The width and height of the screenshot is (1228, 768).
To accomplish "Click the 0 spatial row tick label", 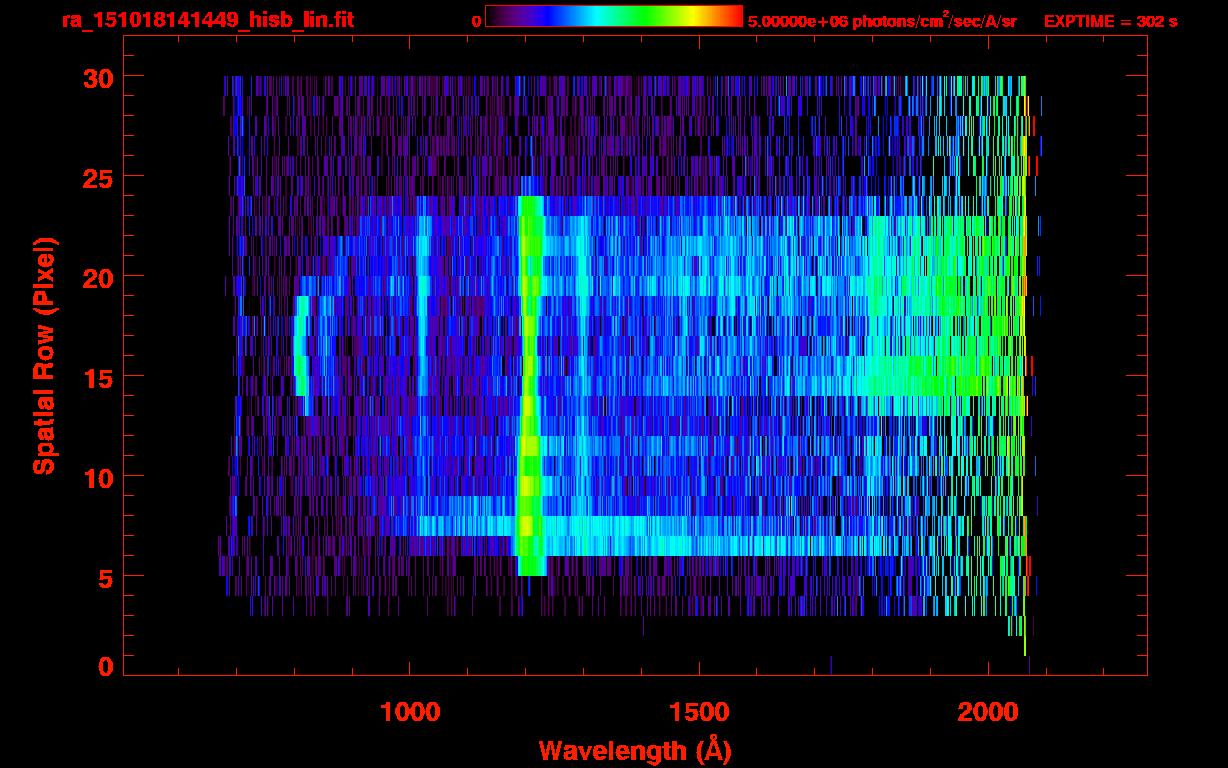I will click(105, 666).
